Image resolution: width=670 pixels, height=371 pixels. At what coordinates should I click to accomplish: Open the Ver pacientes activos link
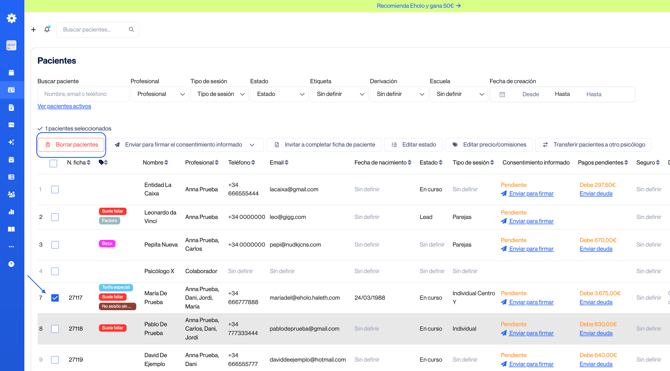coord(64,106)
